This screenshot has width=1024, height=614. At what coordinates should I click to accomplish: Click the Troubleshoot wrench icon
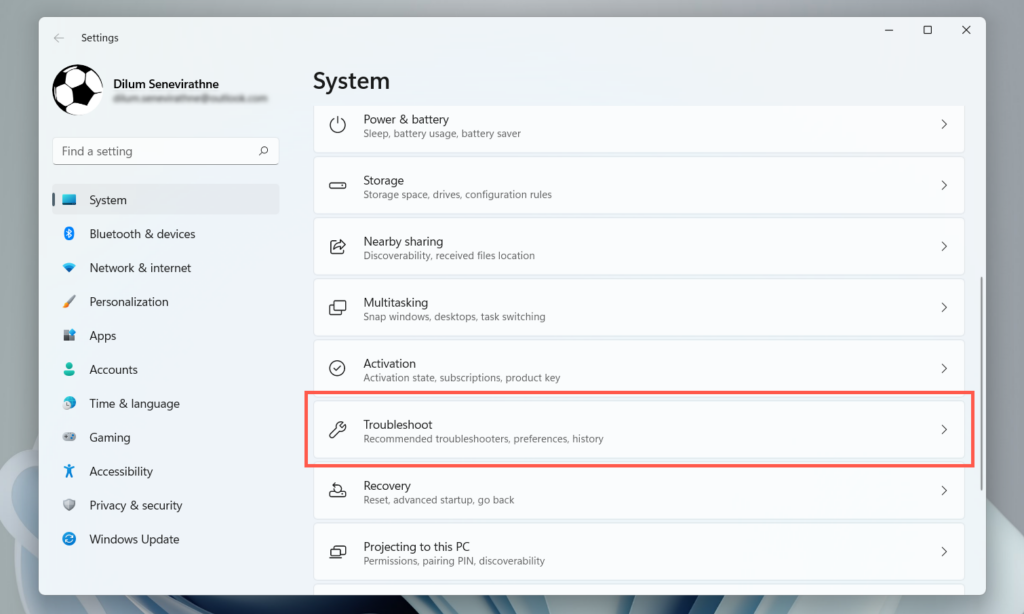[338, 430]
